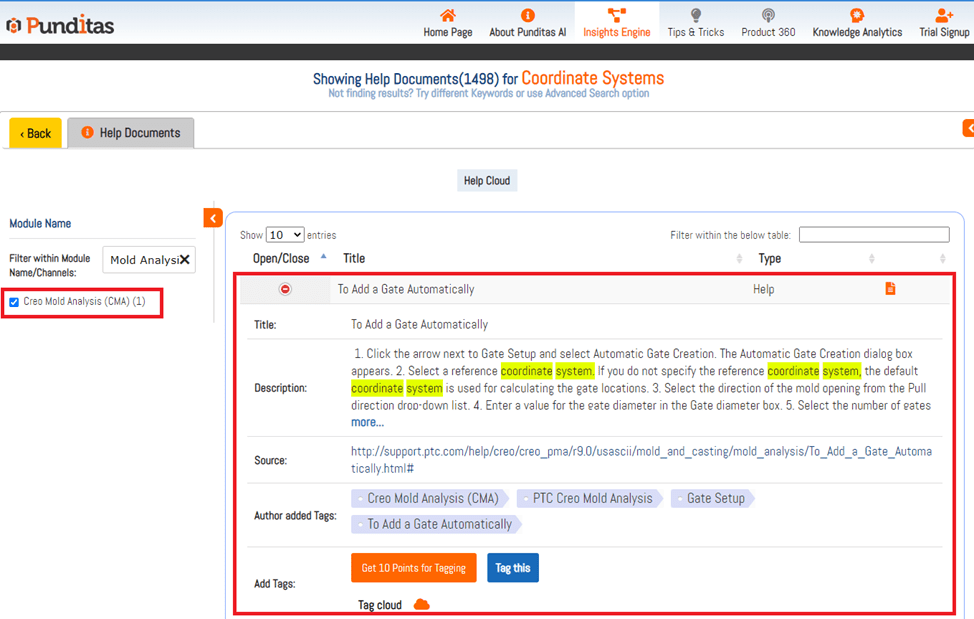Click the orange Tag cloud icon
Screen dimensions: 974x619
point(421,605)
